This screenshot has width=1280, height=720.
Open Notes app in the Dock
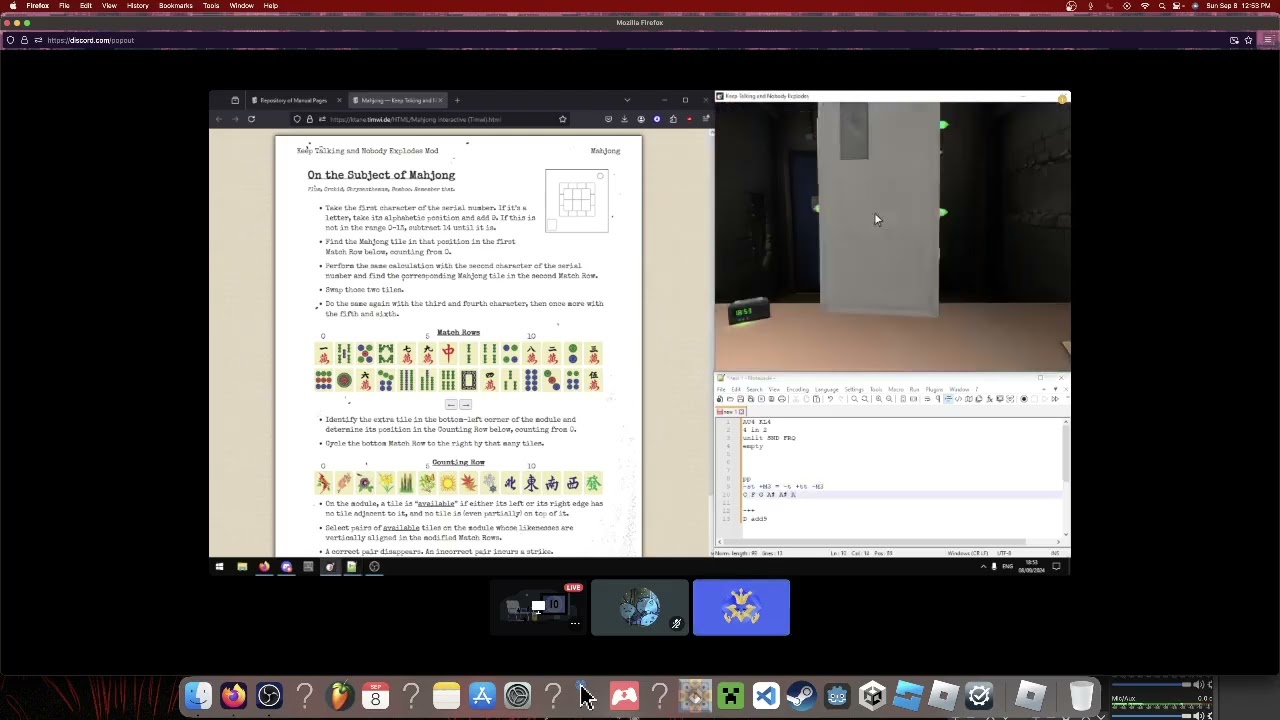pos(446,695)
